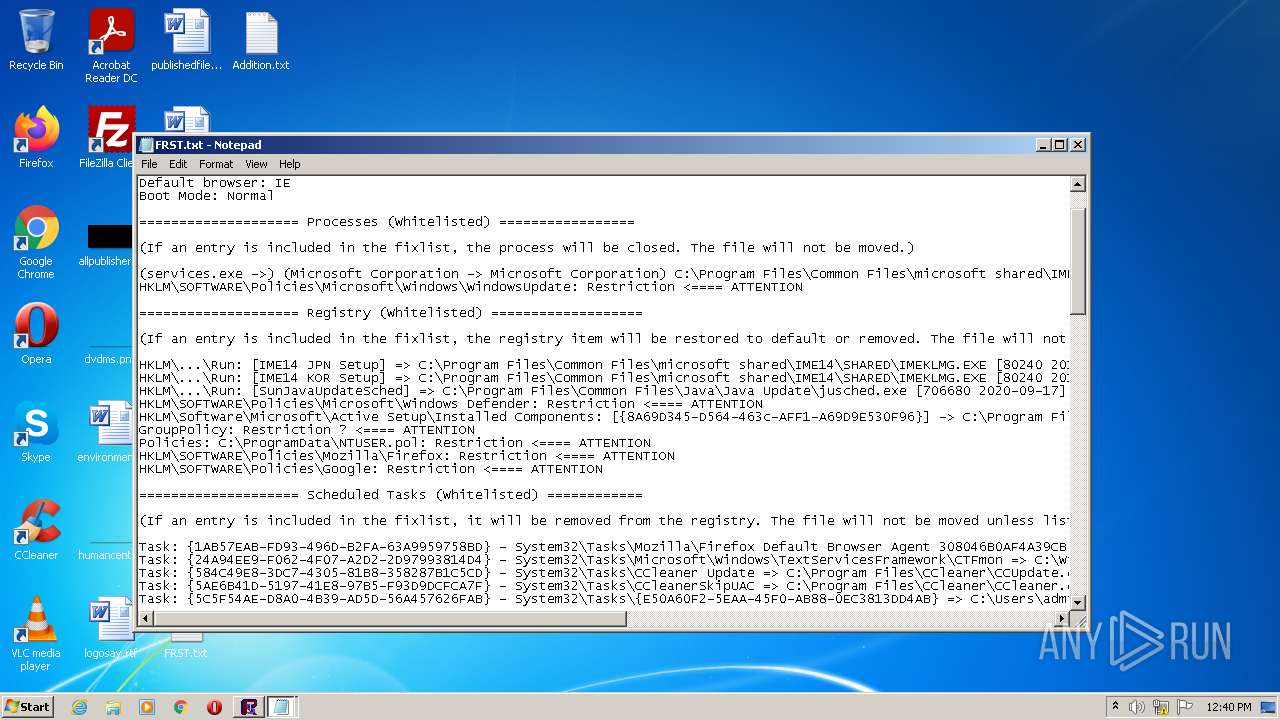Click the 'Registry (Whitelisted)' section header
The height and width of the screenshot is (720, 1280).
point(391,313)
